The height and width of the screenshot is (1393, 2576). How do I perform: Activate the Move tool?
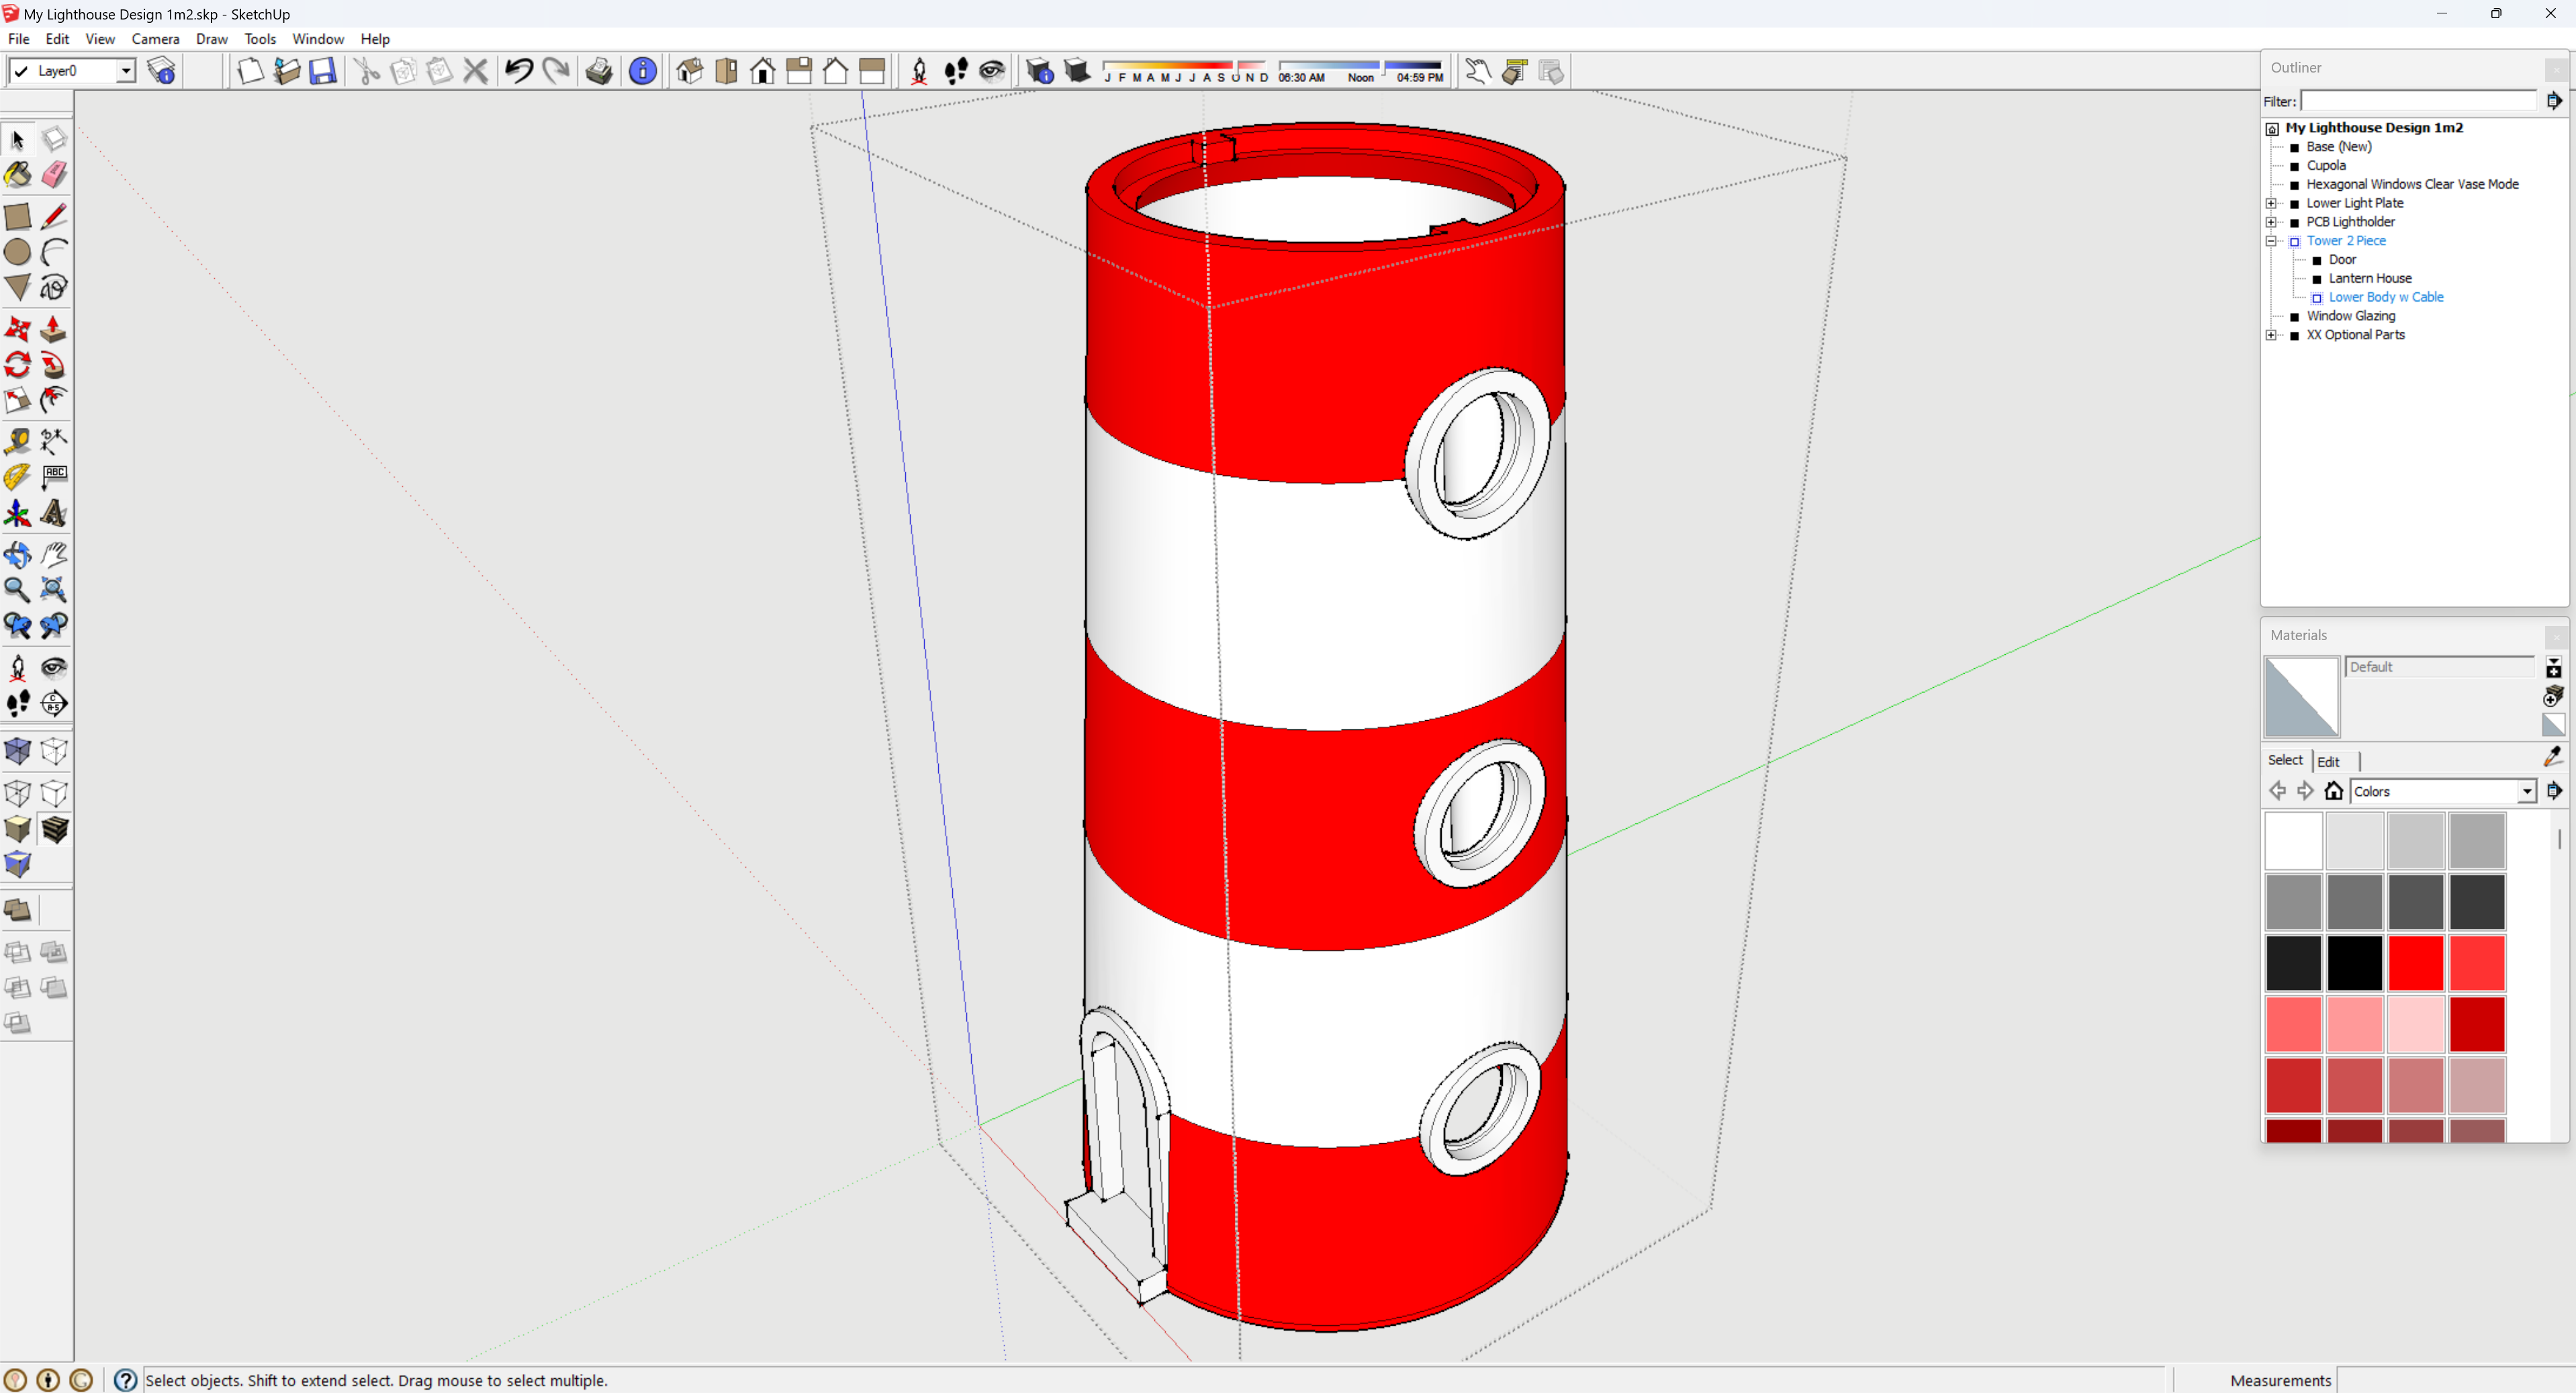click(x=18, y=329)
